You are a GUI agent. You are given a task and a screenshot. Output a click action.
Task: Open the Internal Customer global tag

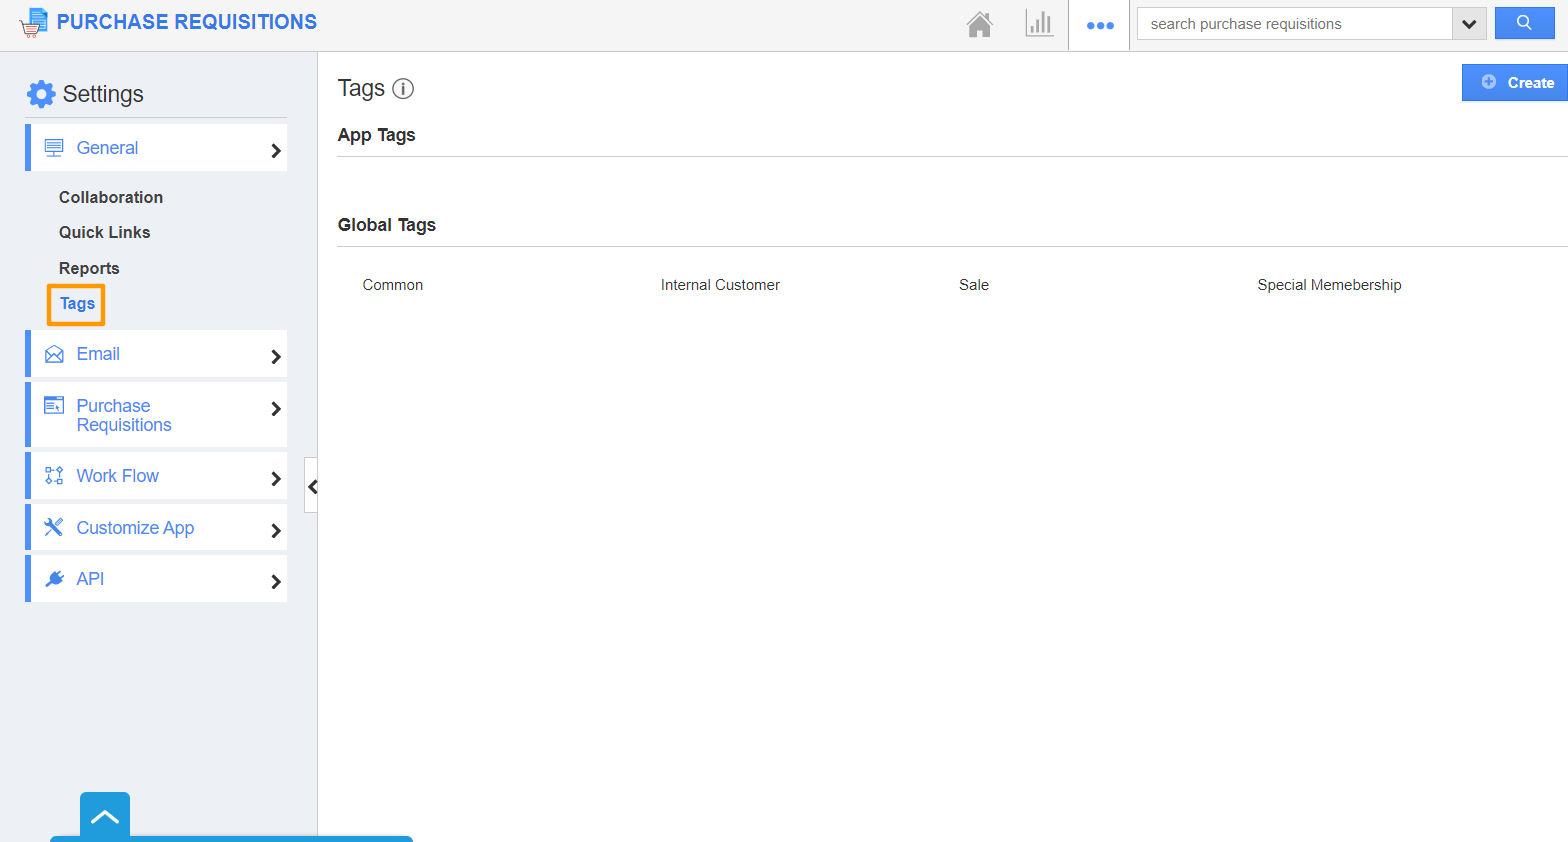(720, 285)
